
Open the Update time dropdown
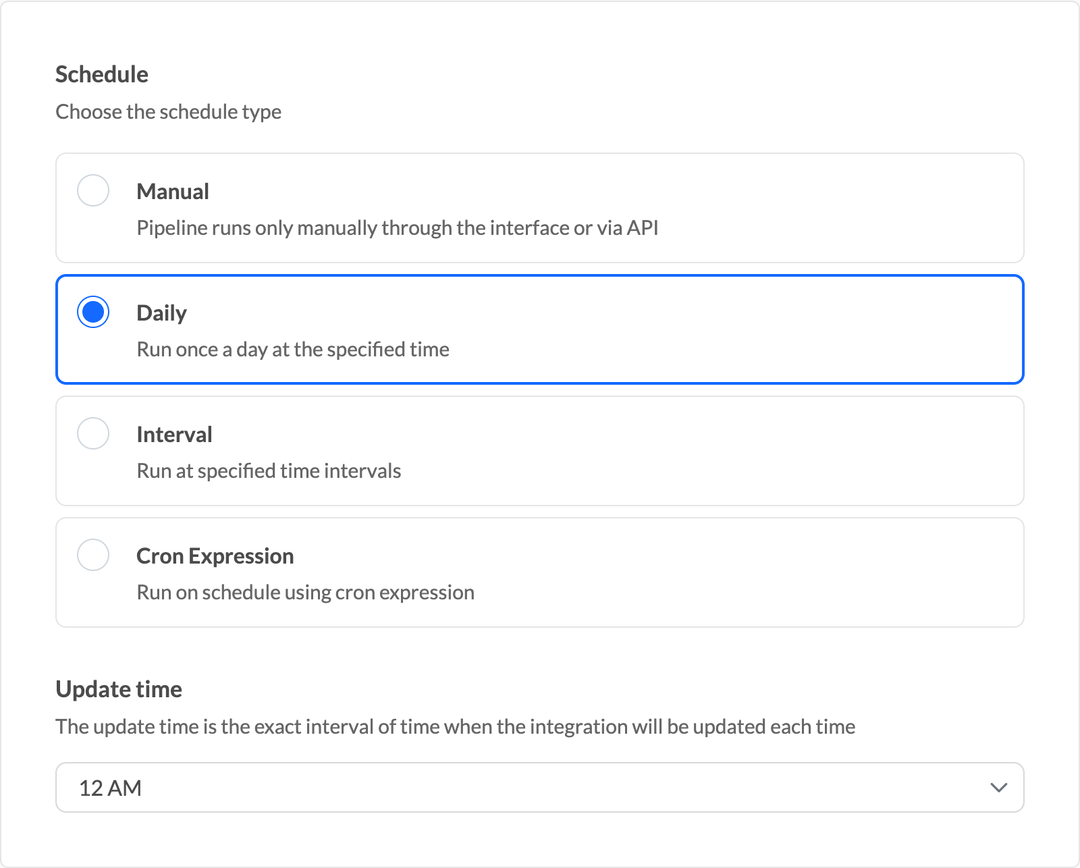pos(540,788)
